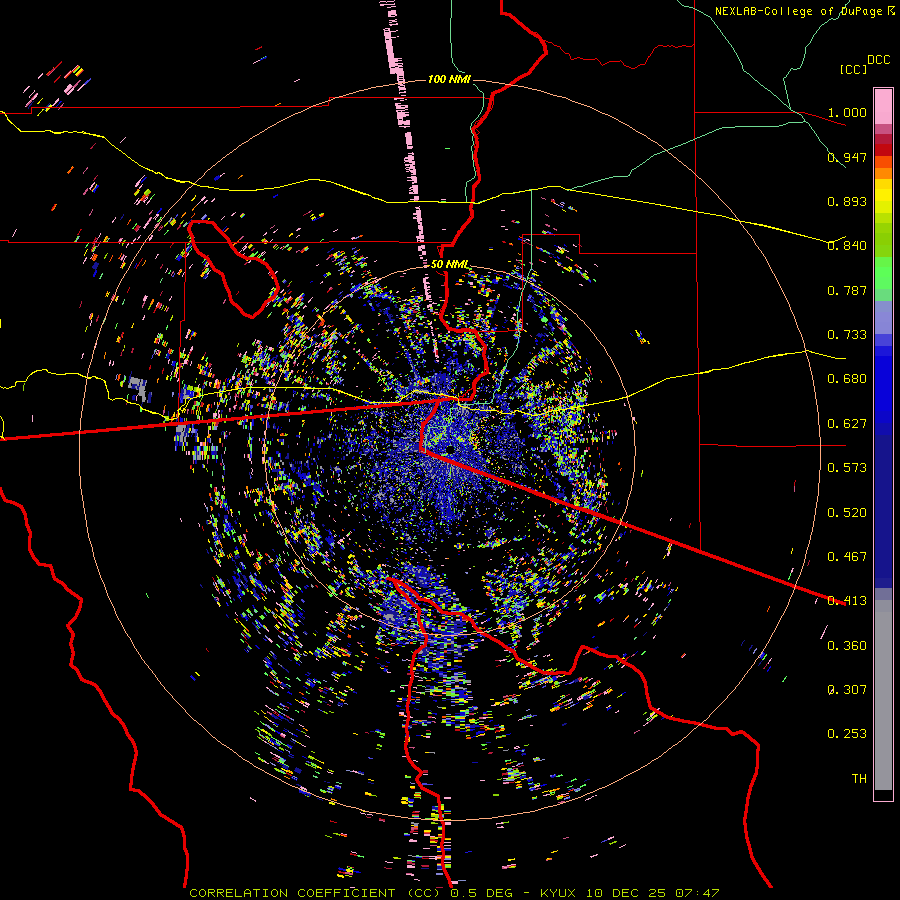
Task: Click the 0.573 scale value
Action: 847,468
